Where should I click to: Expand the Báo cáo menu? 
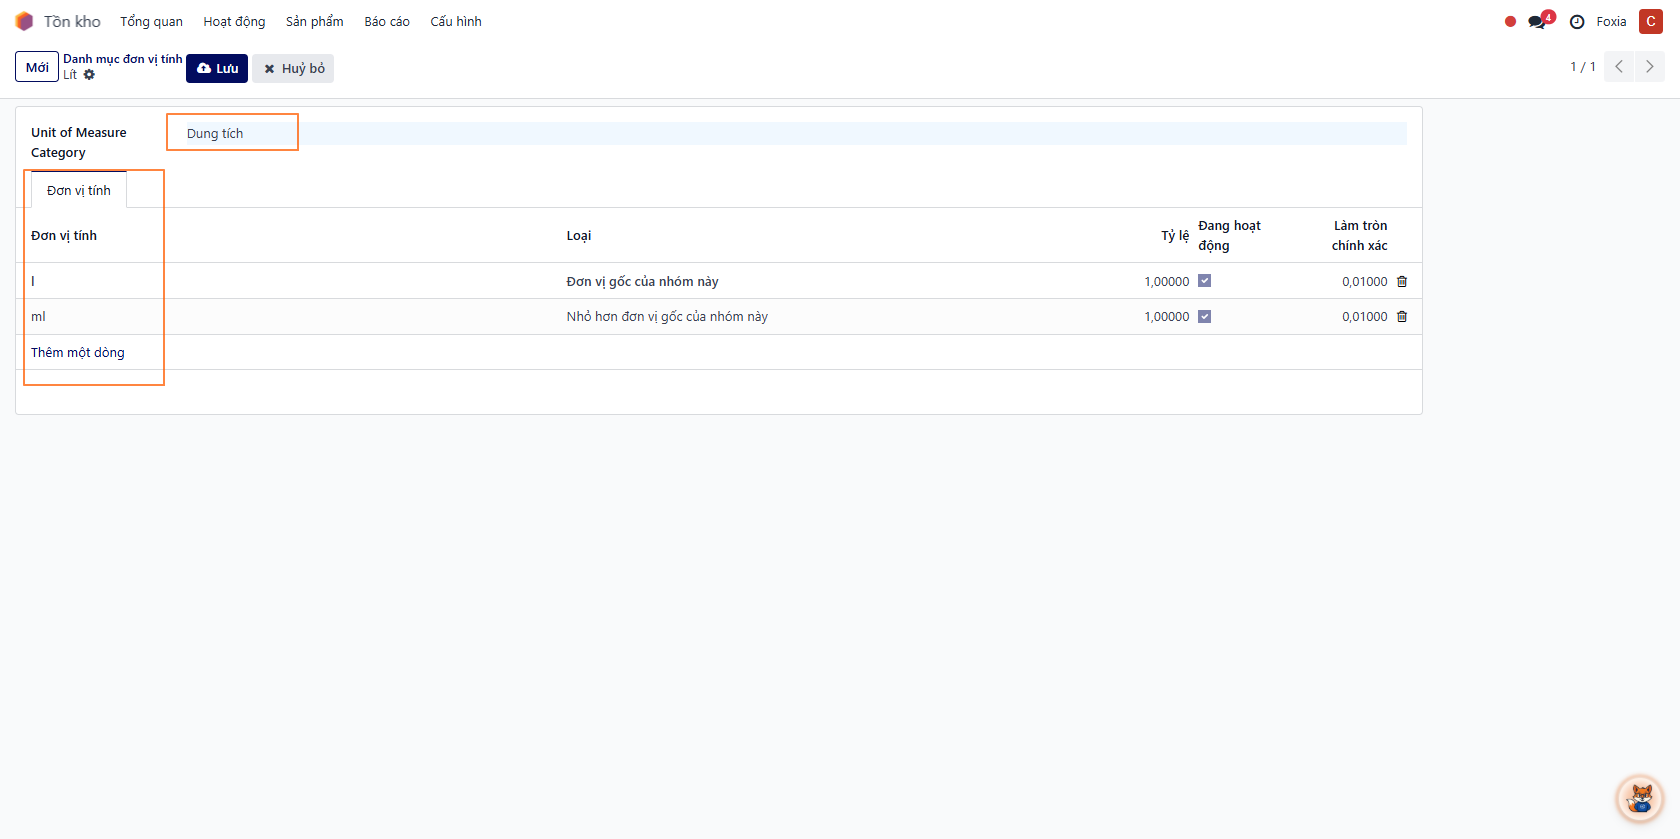coord(386,22)
